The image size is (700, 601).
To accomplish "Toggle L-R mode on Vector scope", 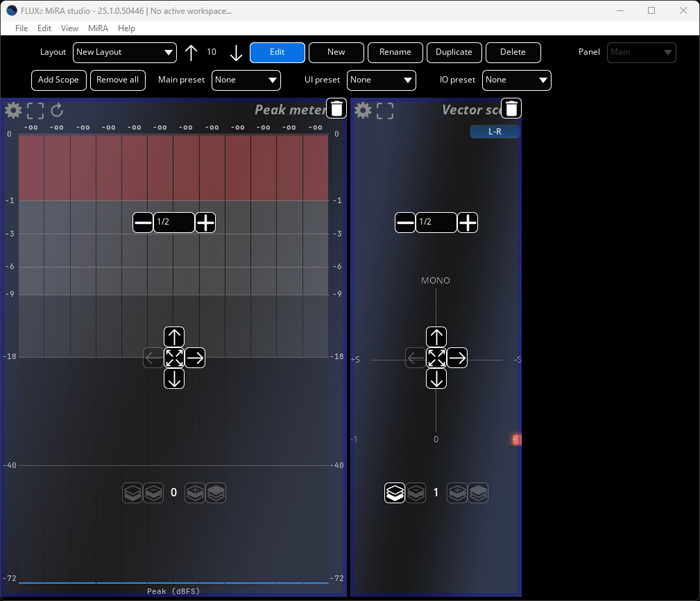I will pyautogui.click(x=495, y=132).
